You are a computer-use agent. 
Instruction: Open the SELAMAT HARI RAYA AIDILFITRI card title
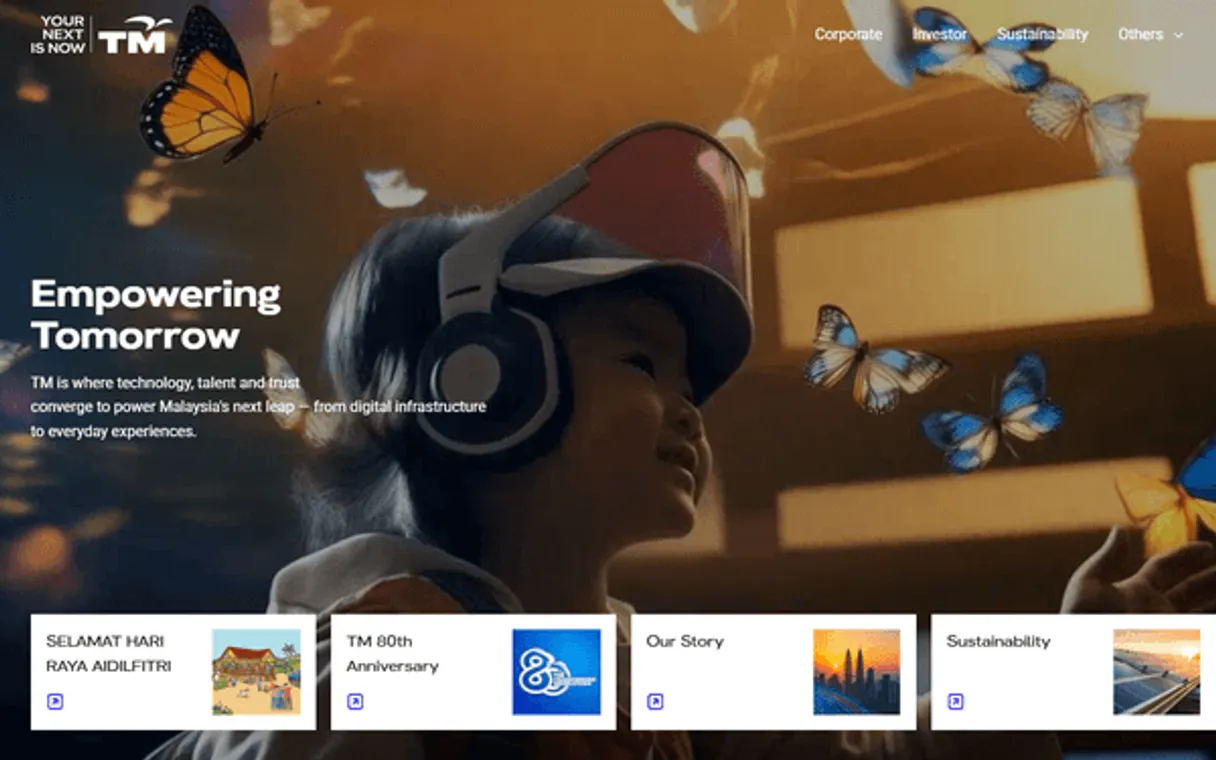pos(108,653)
